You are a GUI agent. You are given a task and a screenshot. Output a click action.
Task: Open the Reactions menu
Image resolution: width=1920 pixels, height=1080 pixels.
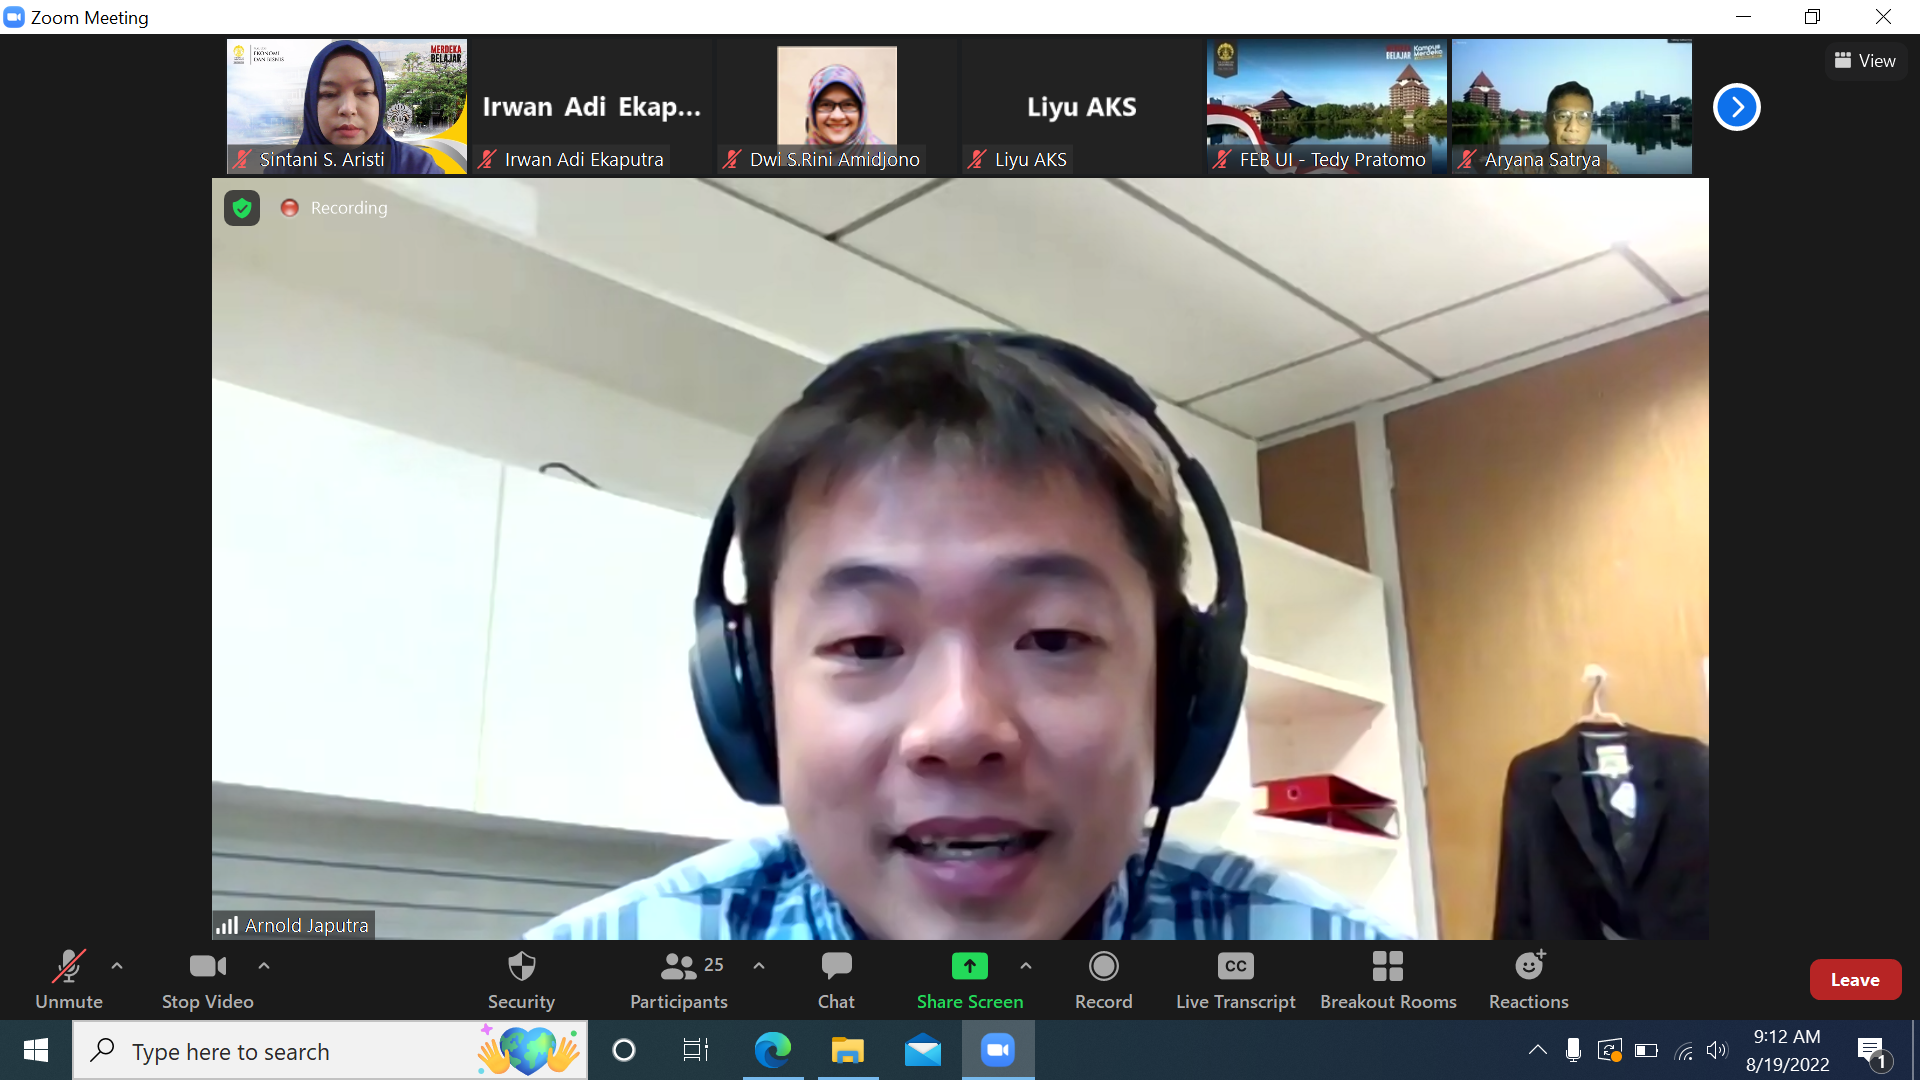tap(1528, 979)
